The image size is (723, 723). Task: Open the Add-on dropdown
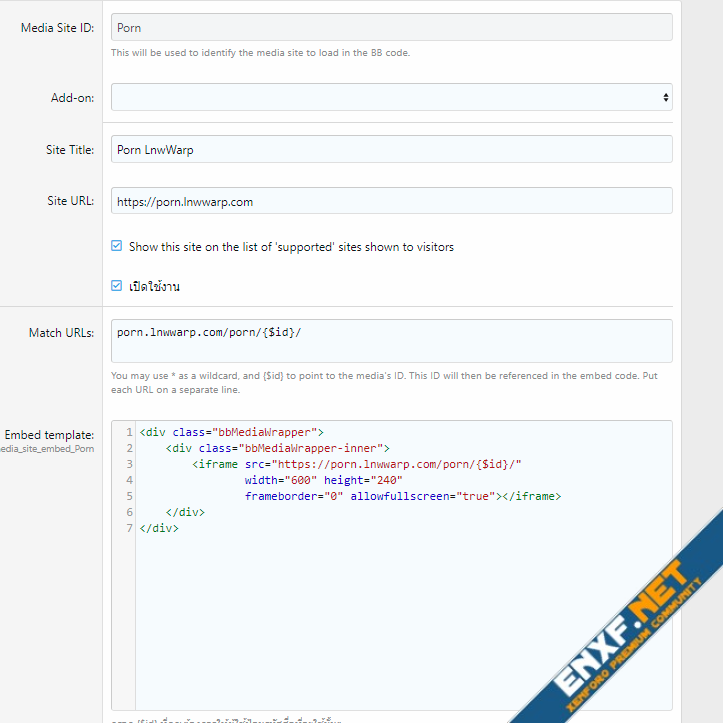click(391, 97)
